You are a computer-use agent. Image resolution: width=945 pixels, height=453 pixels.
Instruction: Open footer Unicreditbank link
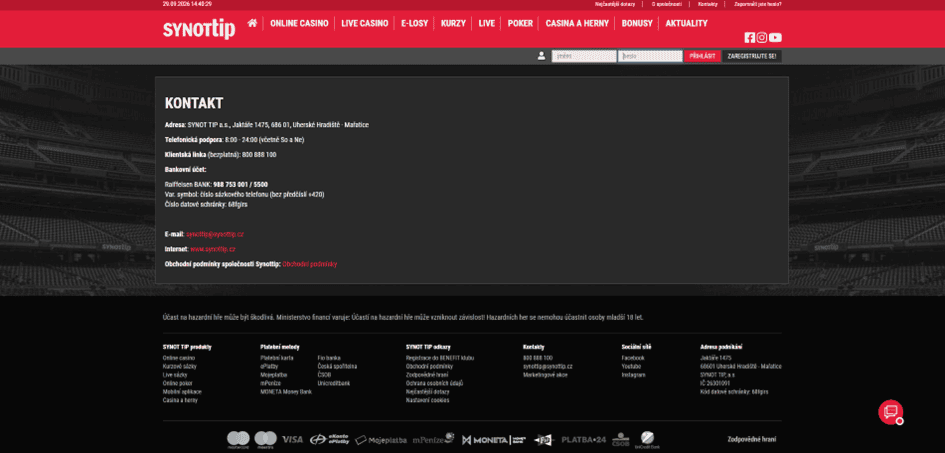pyautogui.click(x=334, y=383)
